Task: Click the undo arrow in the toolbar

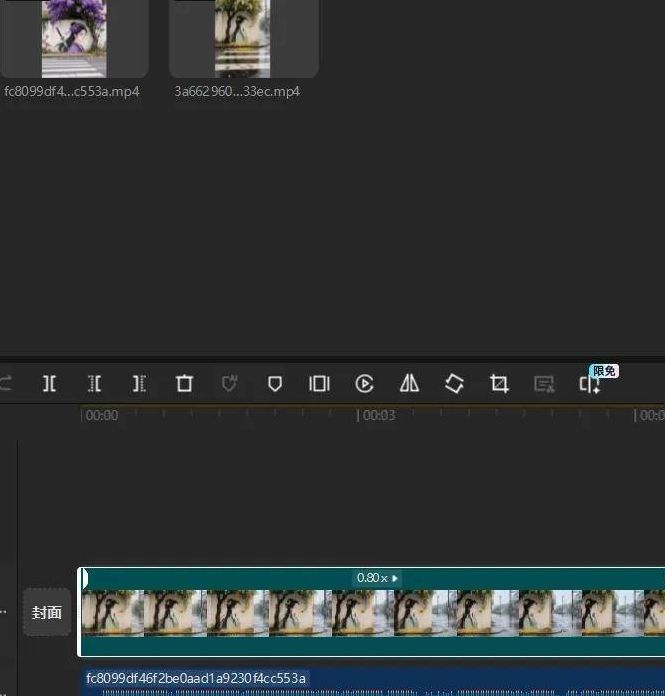Action: point(6,384)
